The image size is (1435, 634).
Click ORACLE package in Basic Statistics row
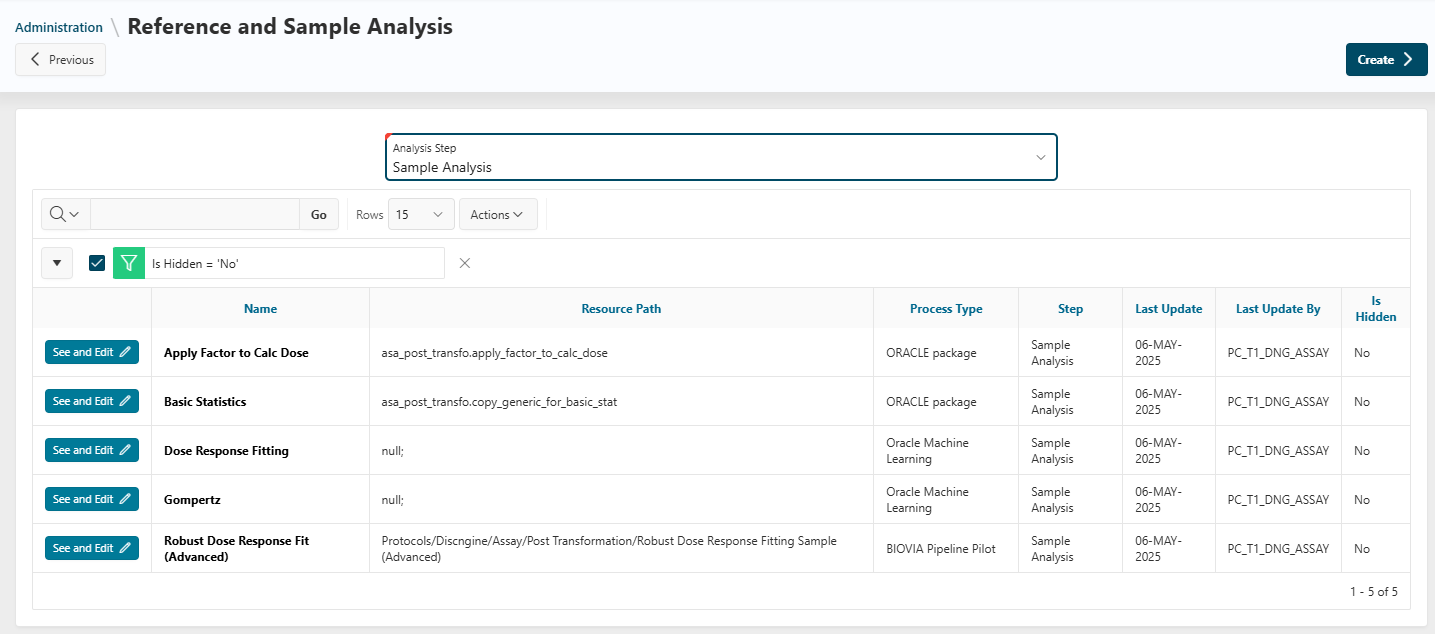[x=931, y=402]
